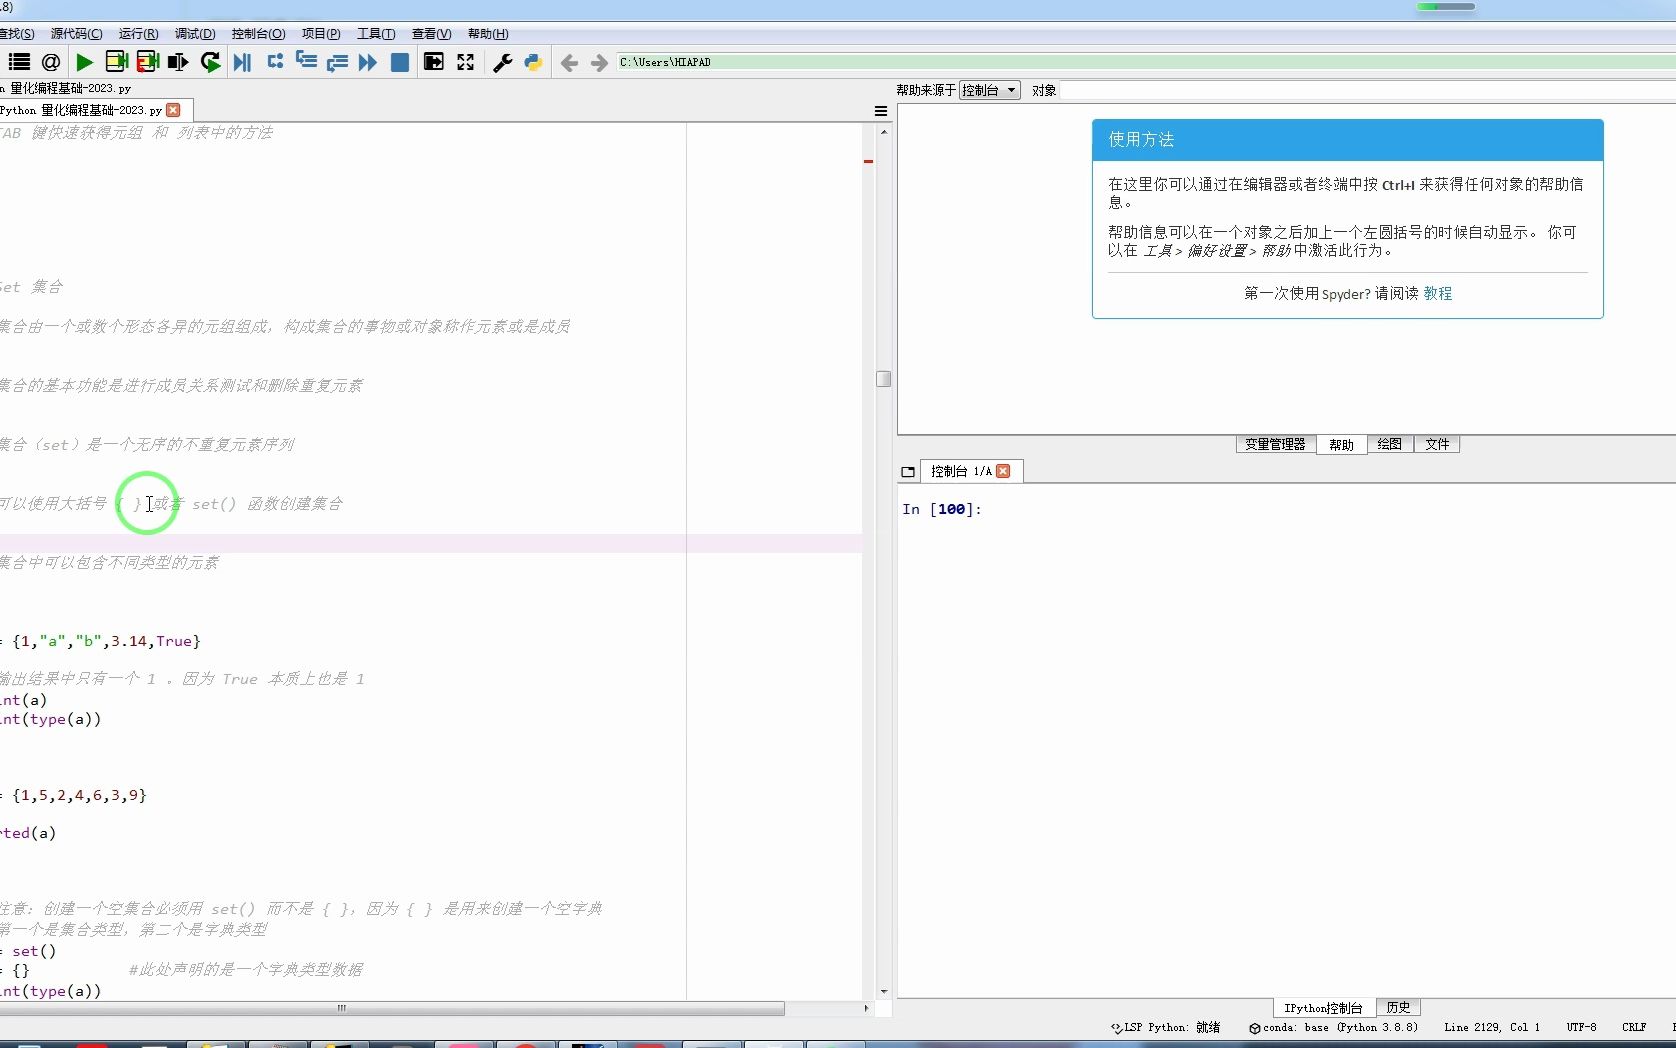This screenshot has height=1048, width=1676.
Task: Click the working directory path field
Action: coord(1145,62)
